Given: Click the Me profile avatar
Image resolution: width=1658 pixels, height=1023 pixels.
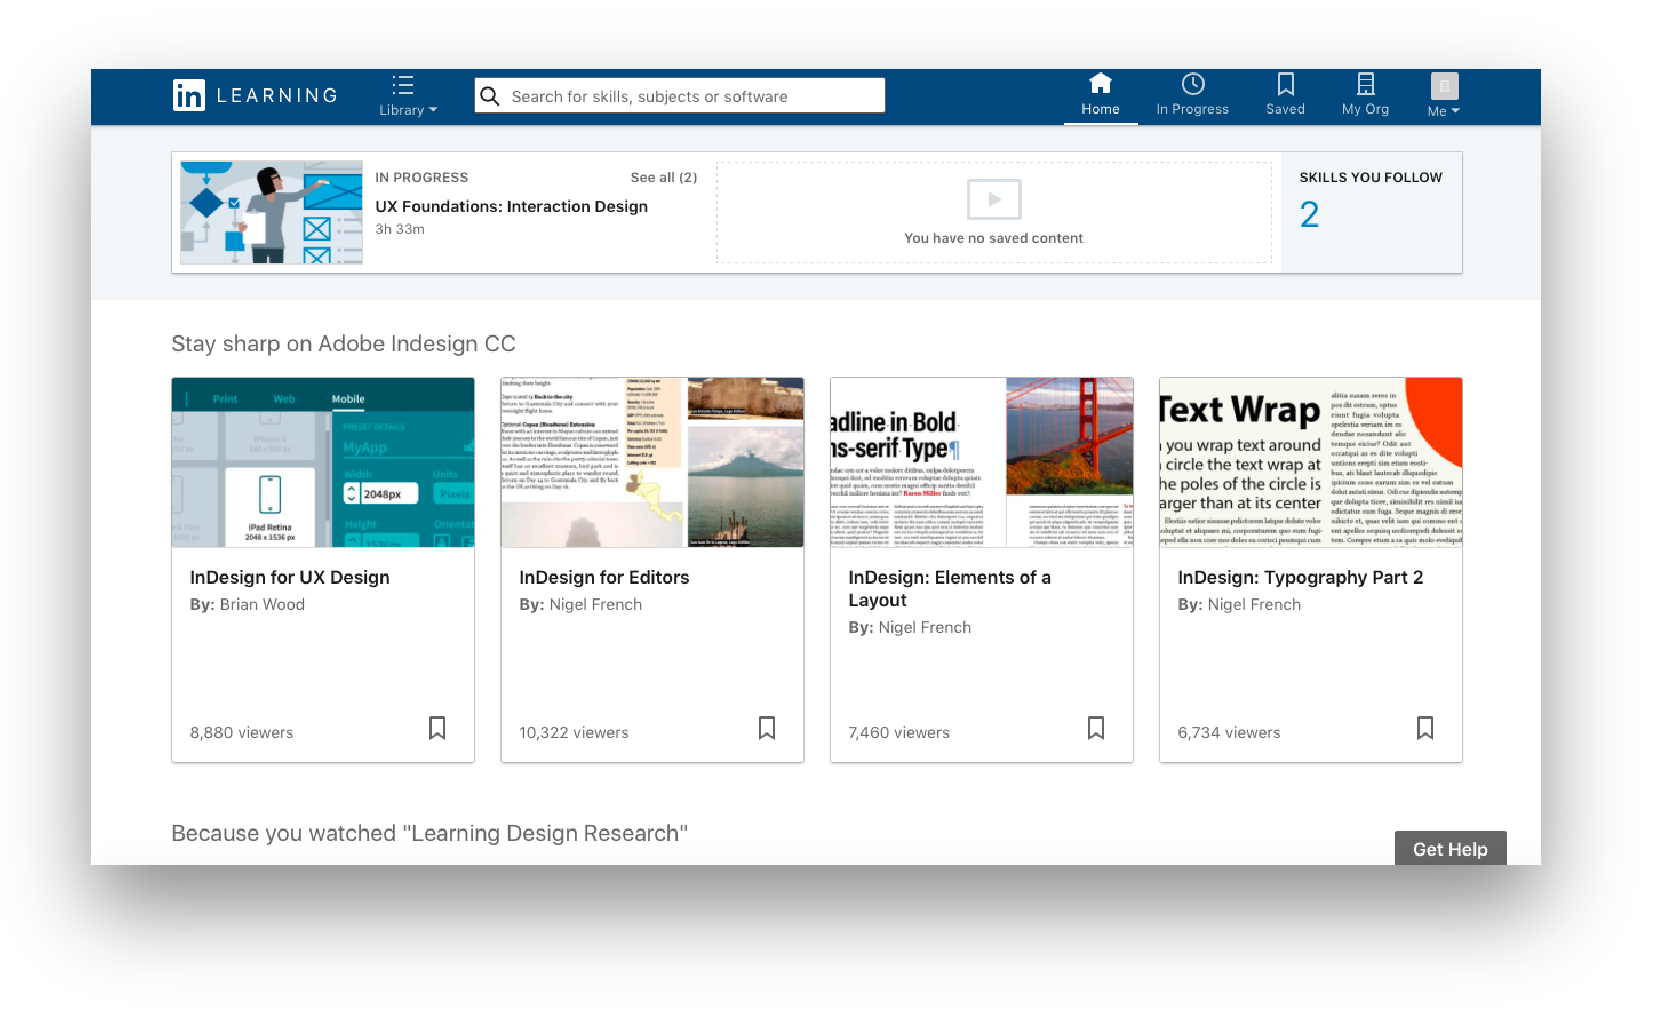Looking at the screenshot, I should (1444, 85).
